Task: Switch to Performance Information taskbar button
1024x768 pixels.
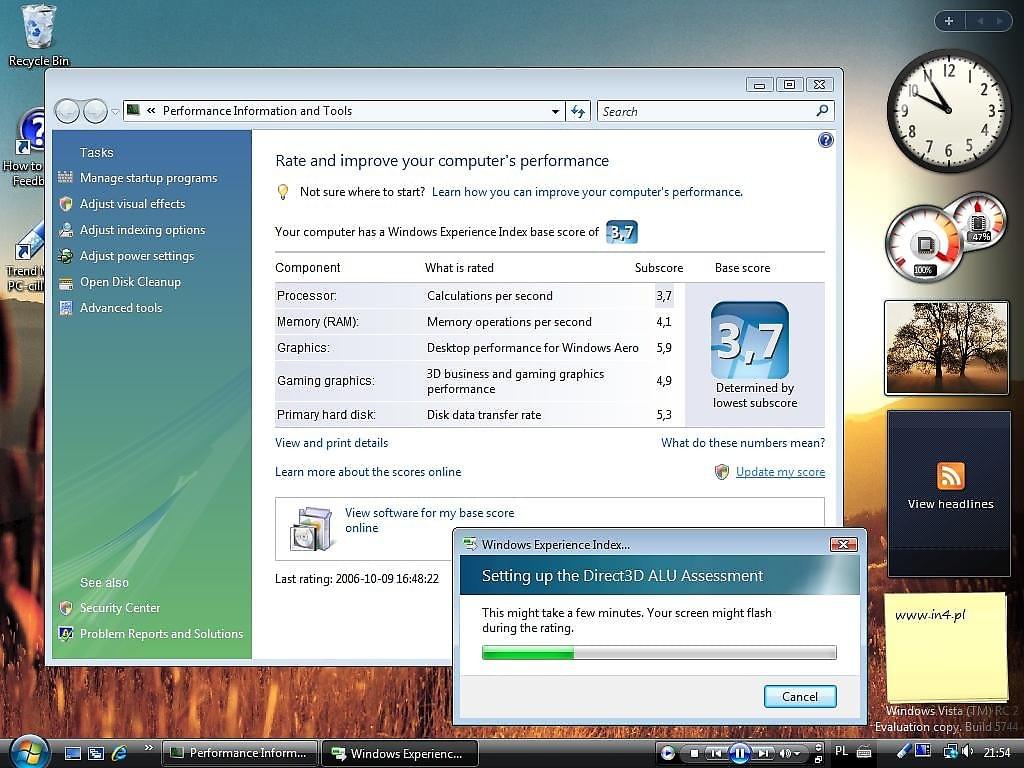Action: (x=240, y=753)
